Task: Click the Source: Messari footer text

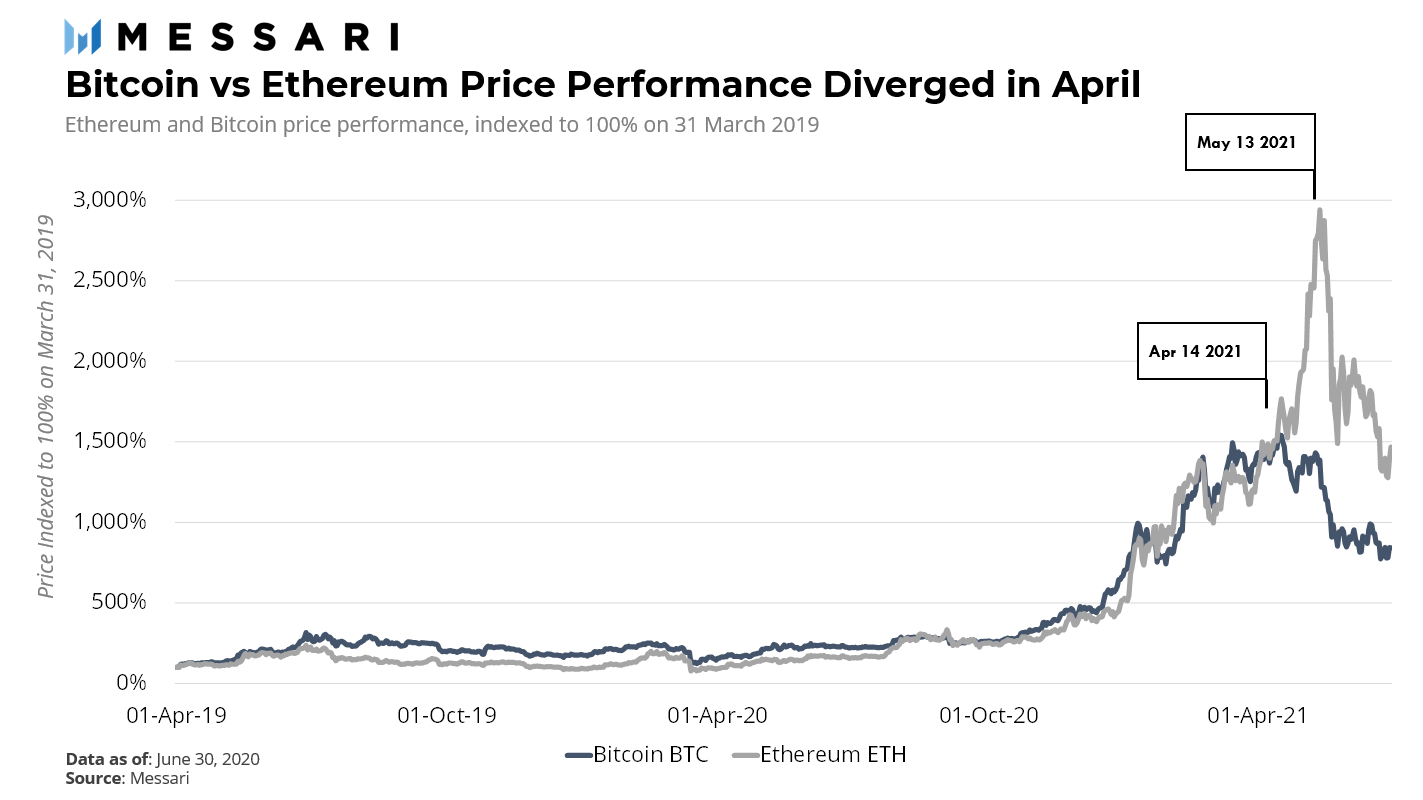Action: click(x=127, y=777)
